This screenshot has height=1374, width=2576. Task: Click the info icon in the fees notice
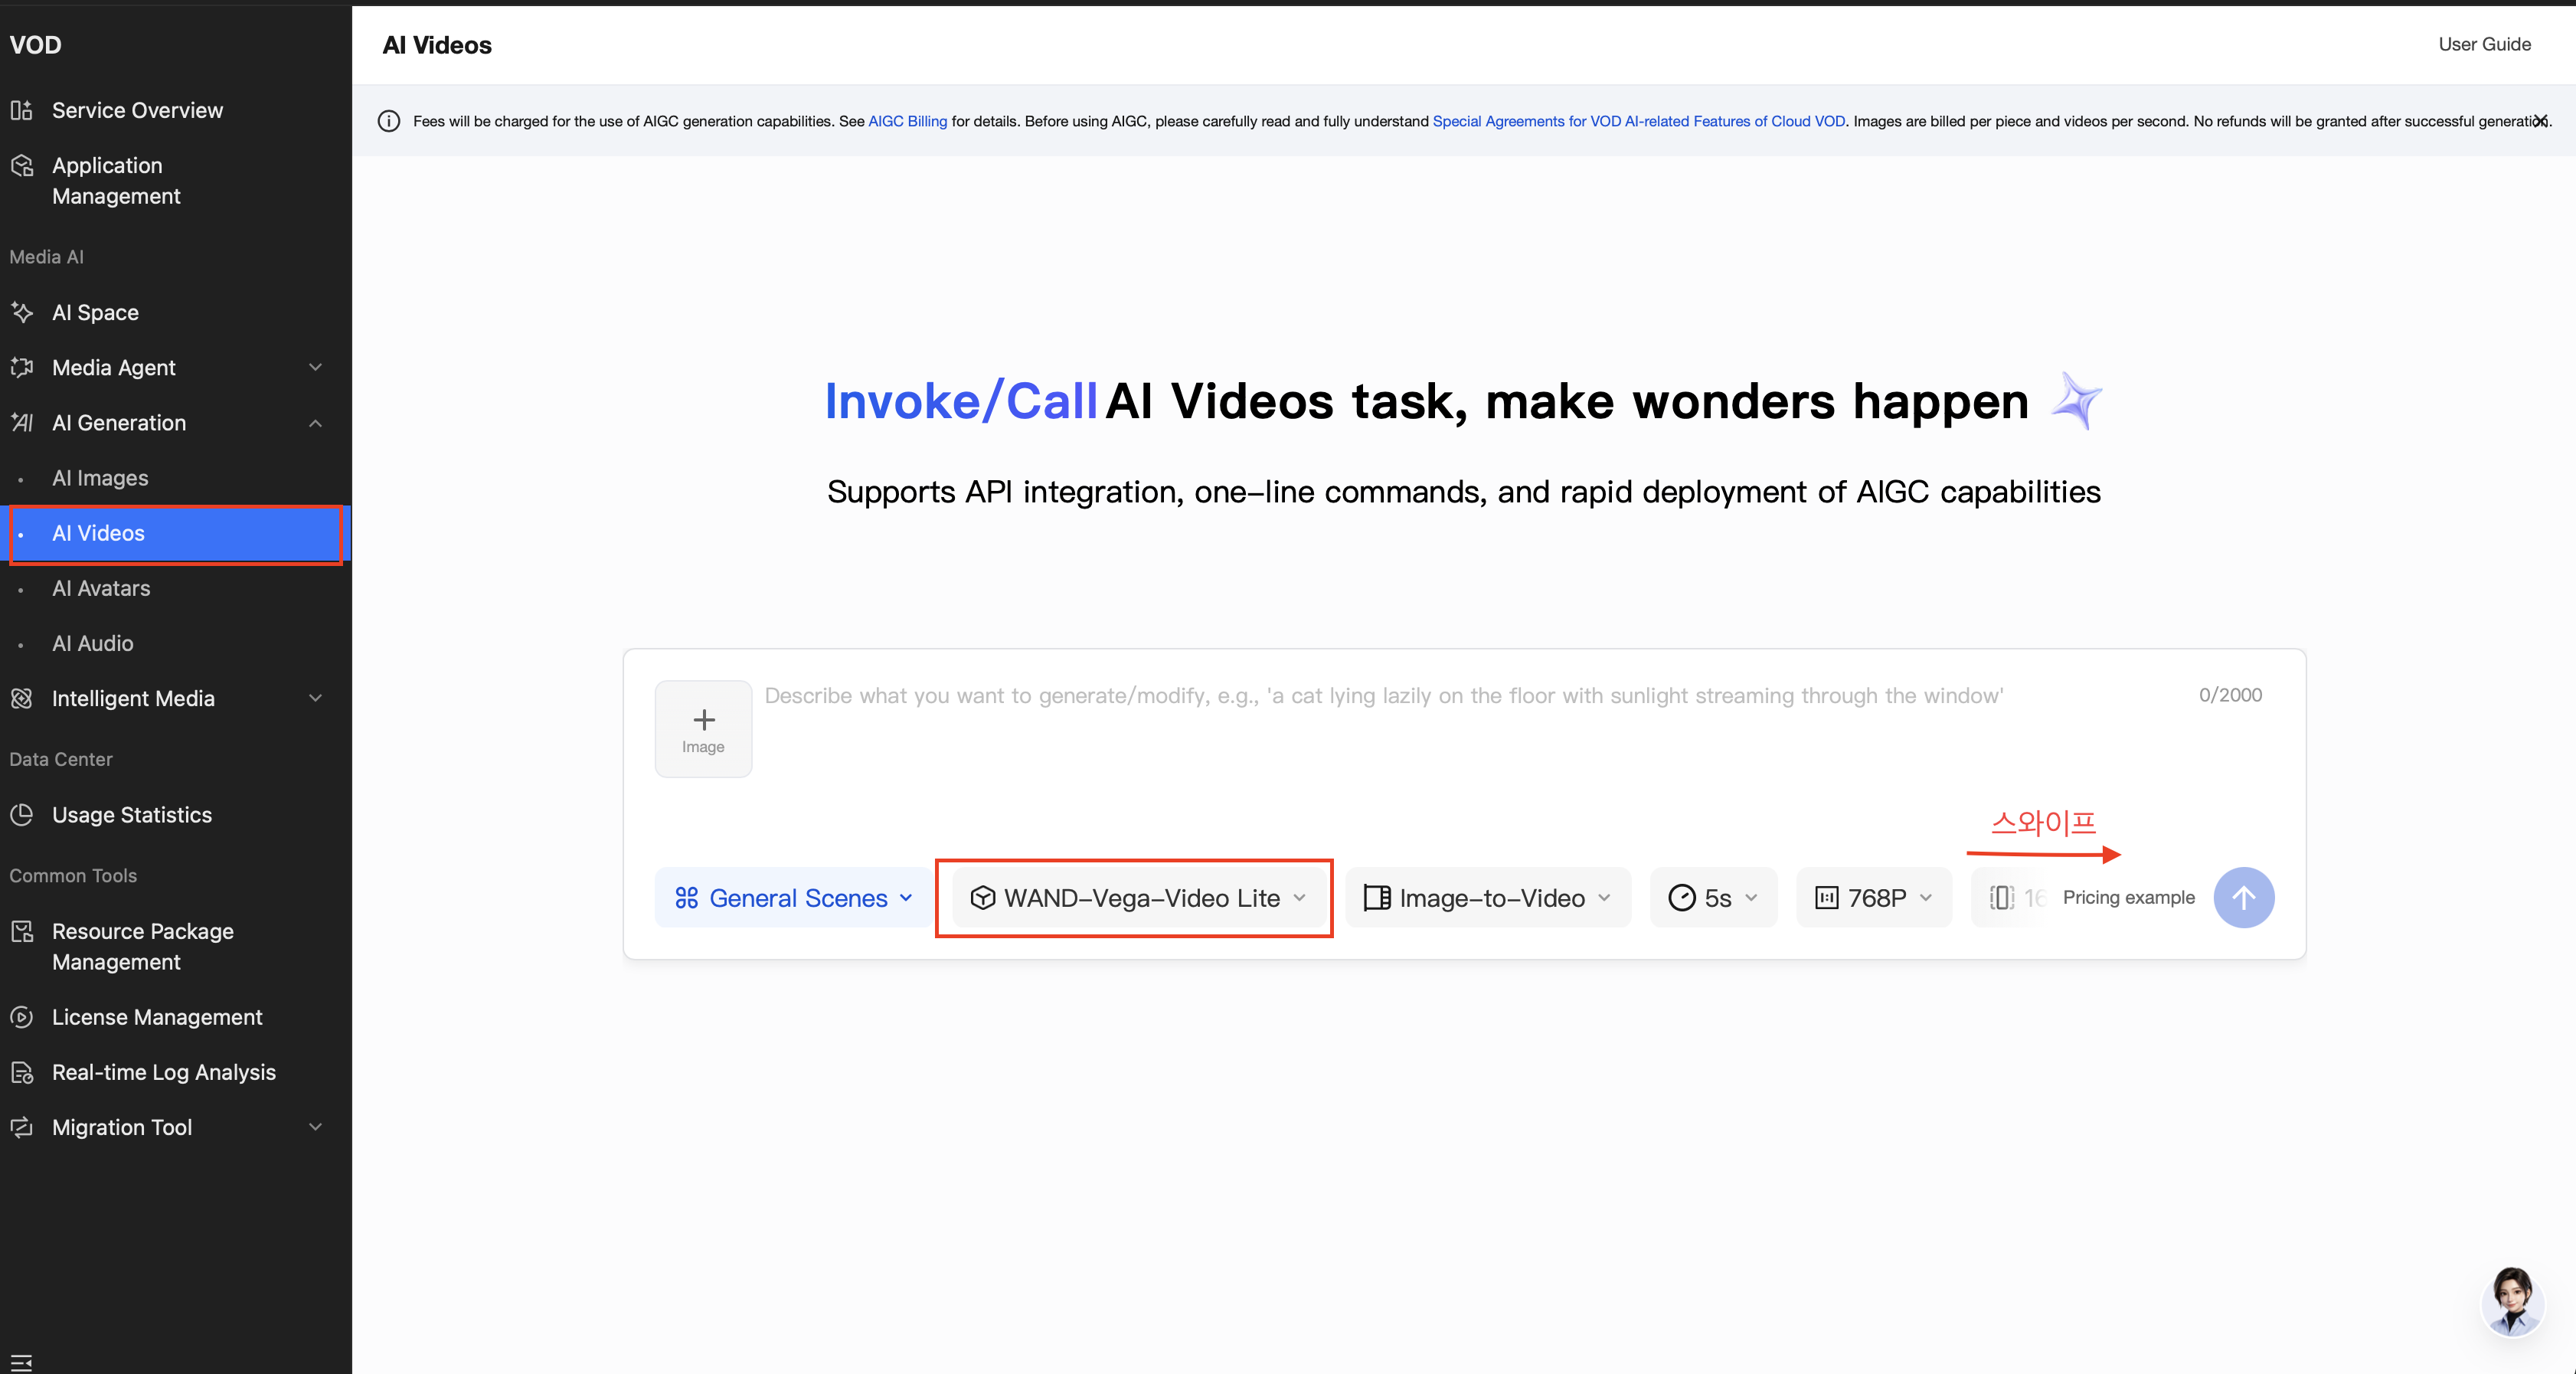pyautogui.click(x=389, y=121)
